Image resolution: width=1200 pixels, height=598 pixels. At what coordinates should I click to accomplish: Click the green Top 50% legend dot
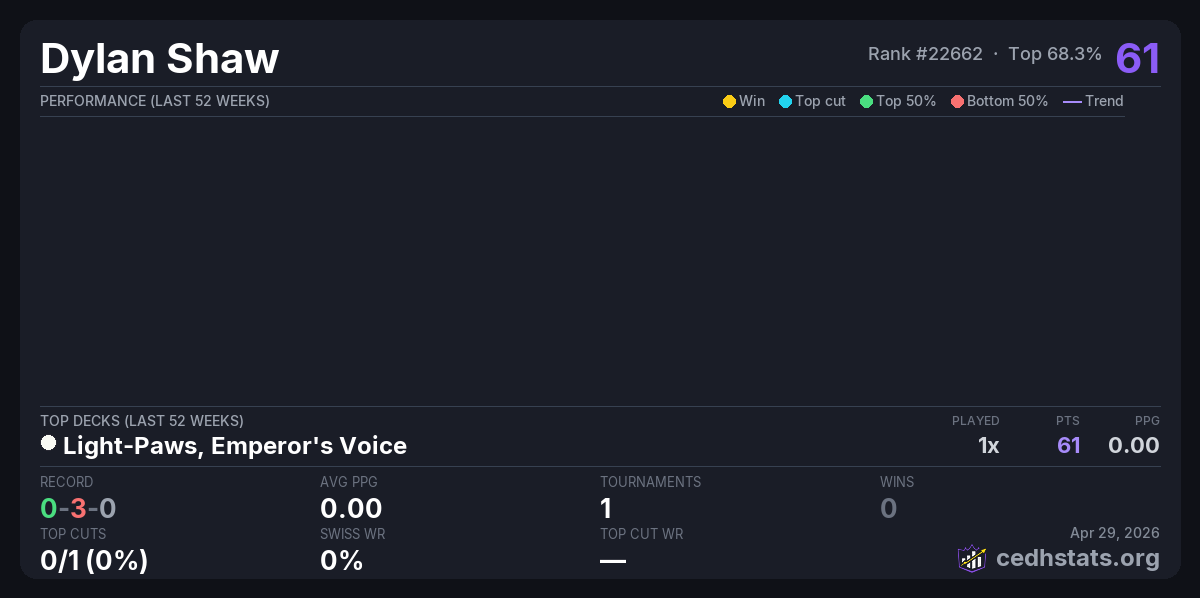point(866,101)
